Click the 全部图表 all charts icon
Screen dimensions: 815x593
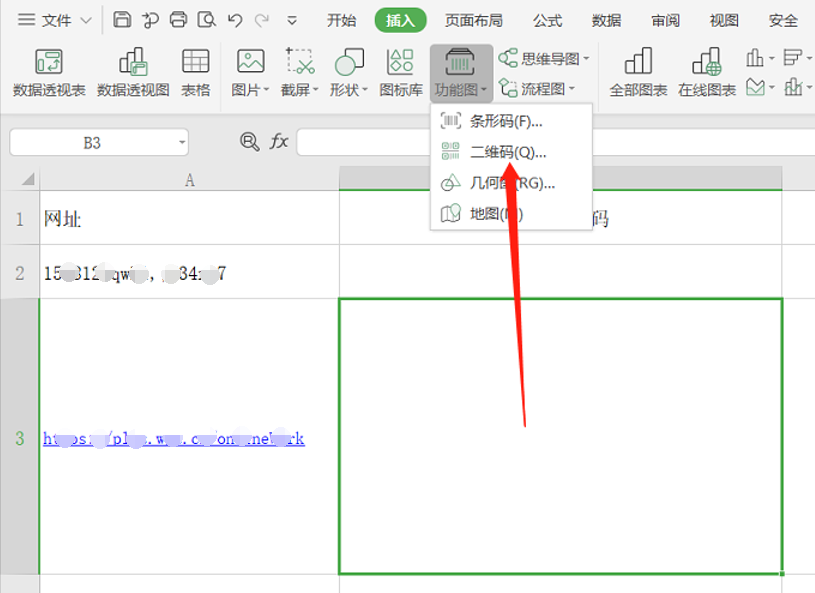638,72
